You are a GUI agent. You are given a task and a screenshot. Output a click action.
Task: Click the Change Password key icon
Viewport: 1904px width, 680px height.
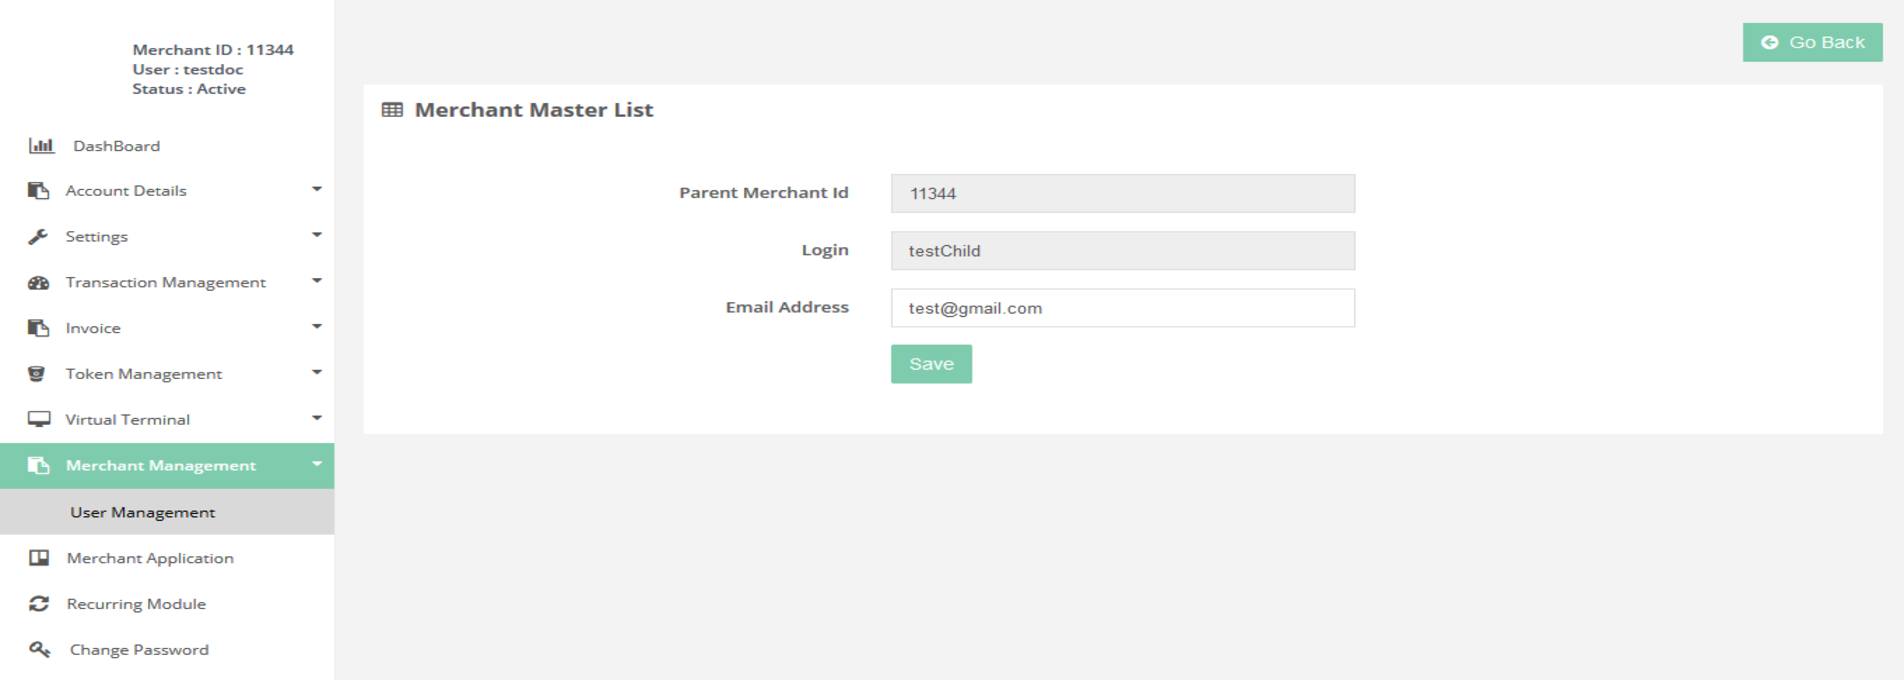(39, 650)
